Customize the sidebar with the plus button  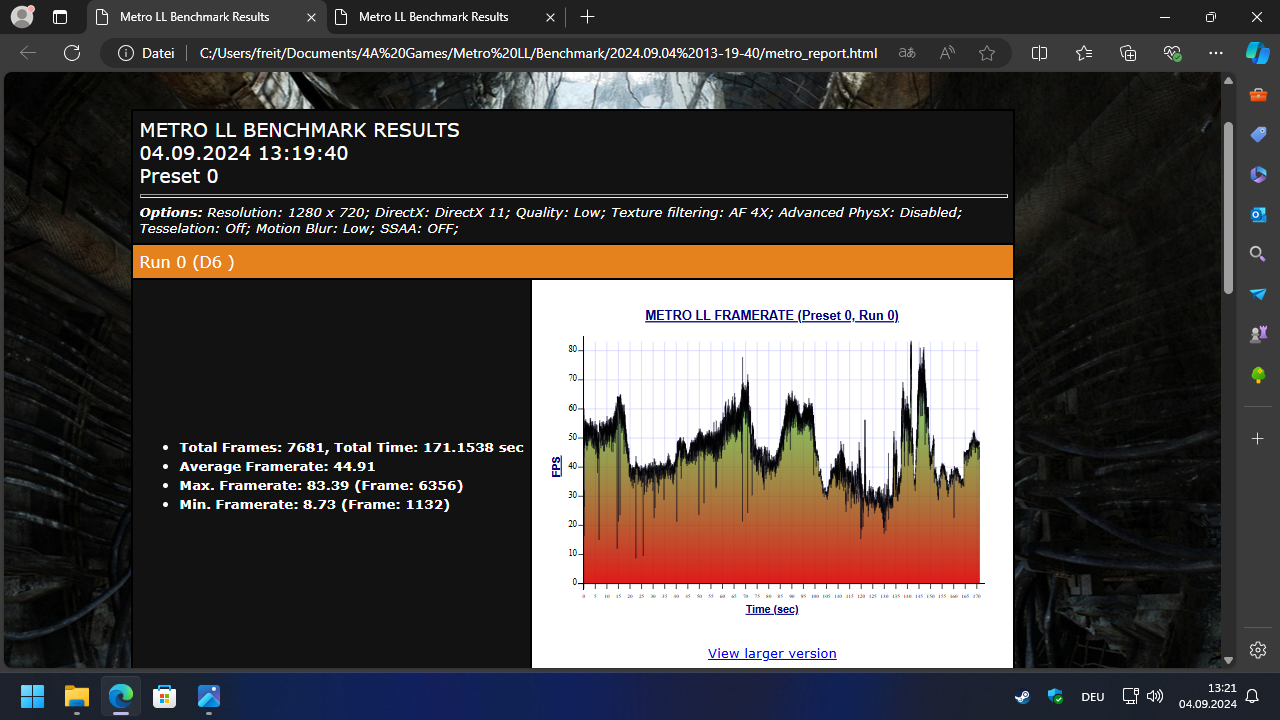coord(1257,438)
